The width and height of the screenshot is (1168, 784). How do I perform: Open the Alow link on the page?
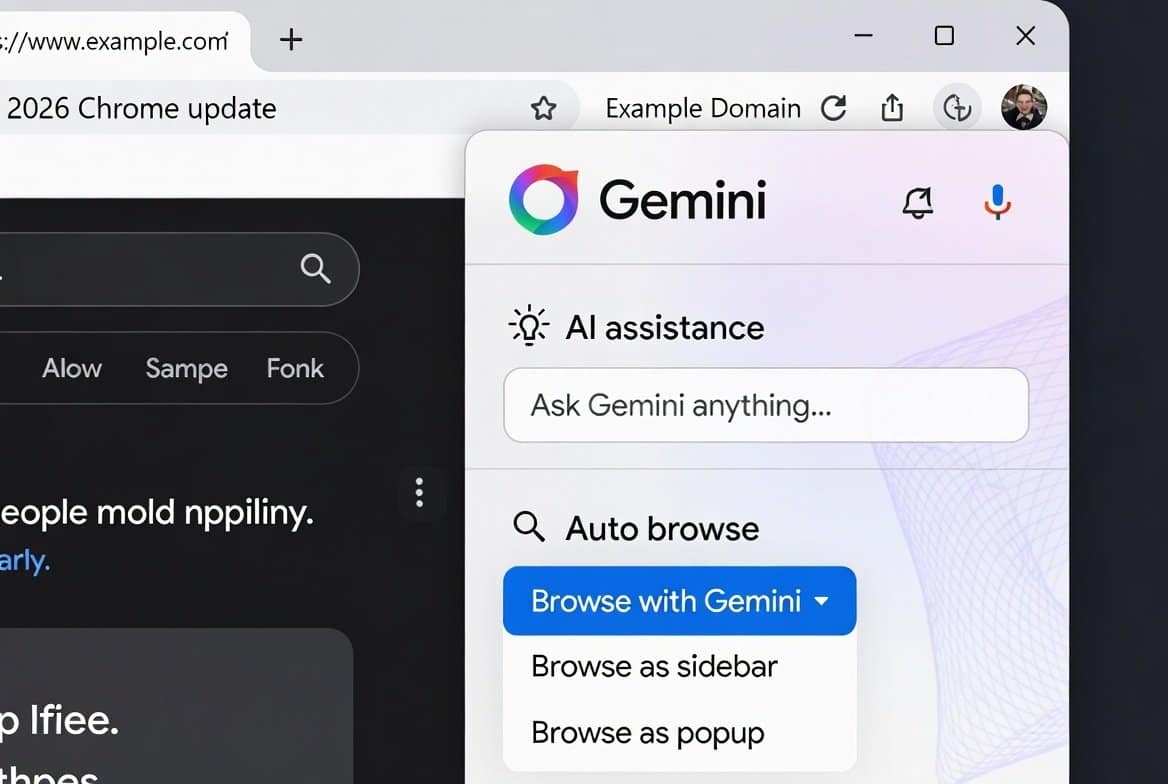point(71,368)
